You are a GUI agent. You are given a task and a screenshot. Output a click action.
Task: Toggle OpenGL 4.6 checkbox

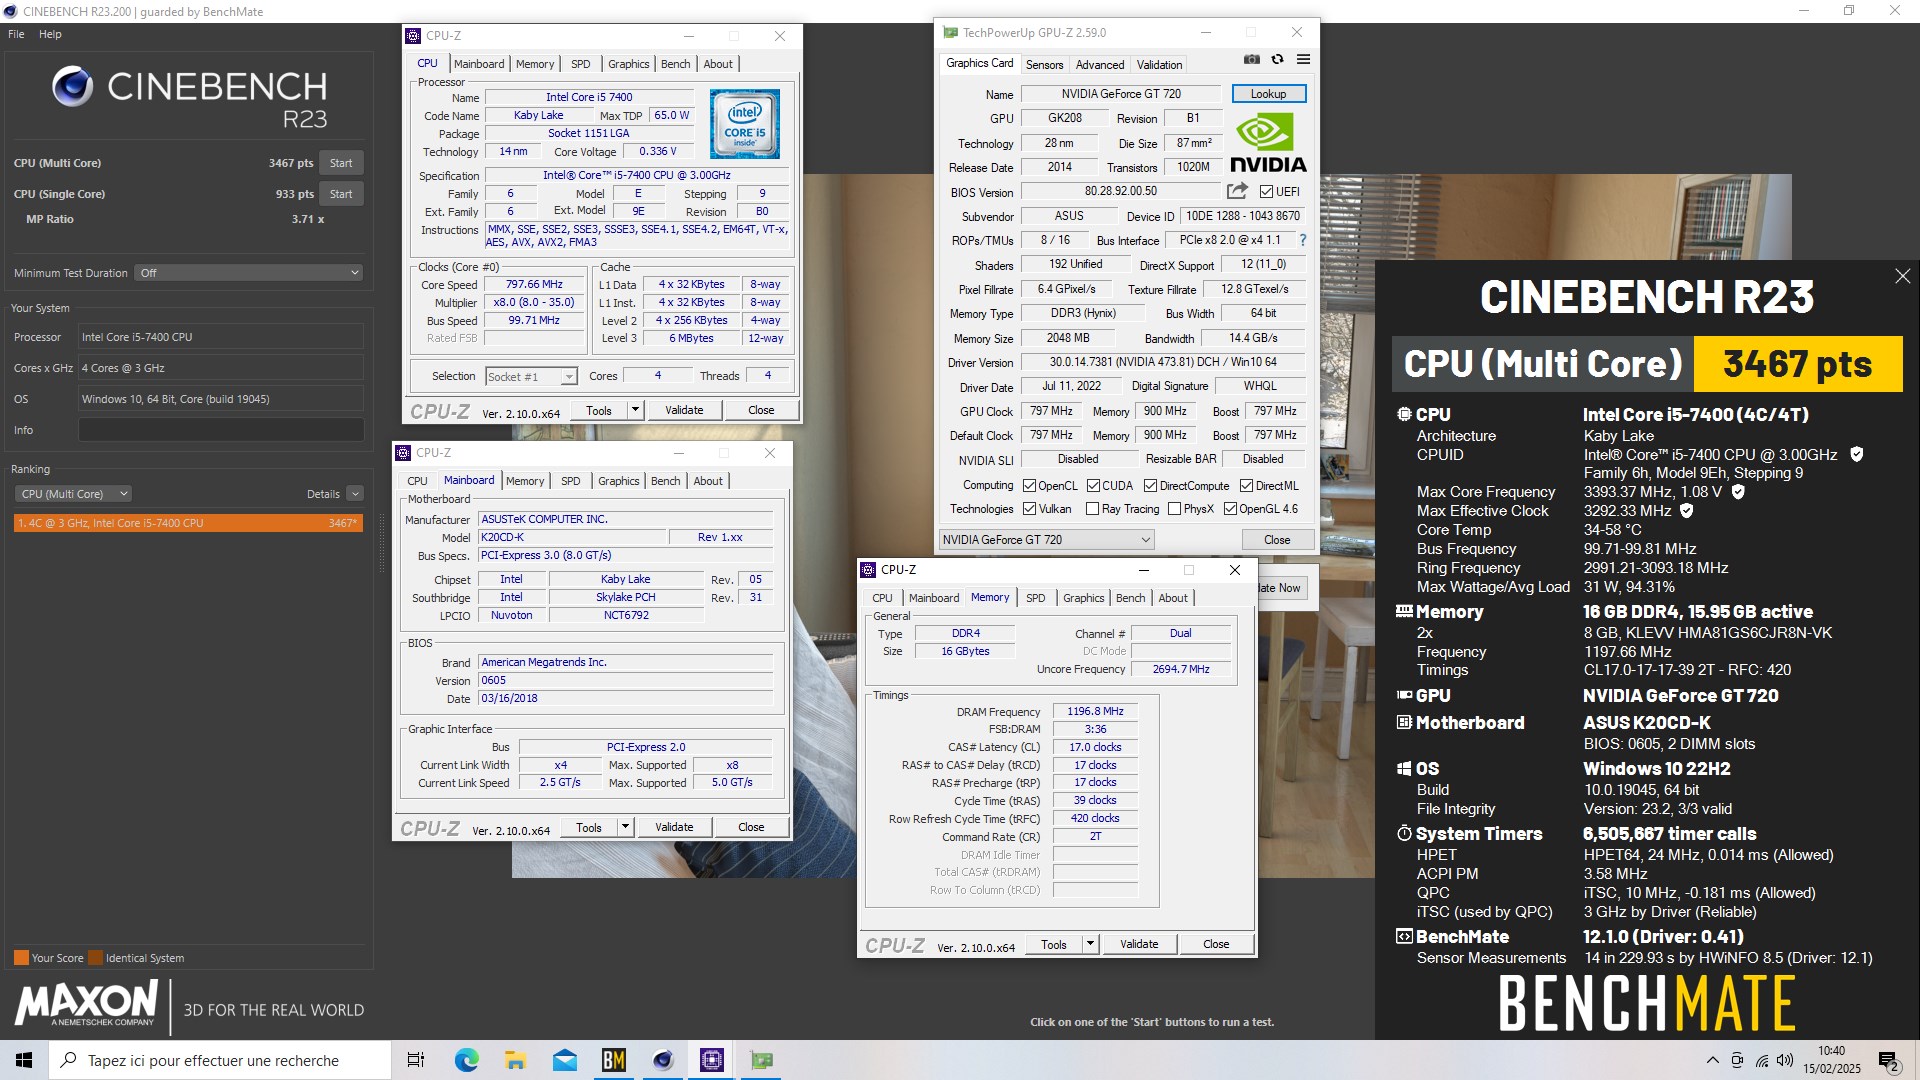pos(1230,509)
